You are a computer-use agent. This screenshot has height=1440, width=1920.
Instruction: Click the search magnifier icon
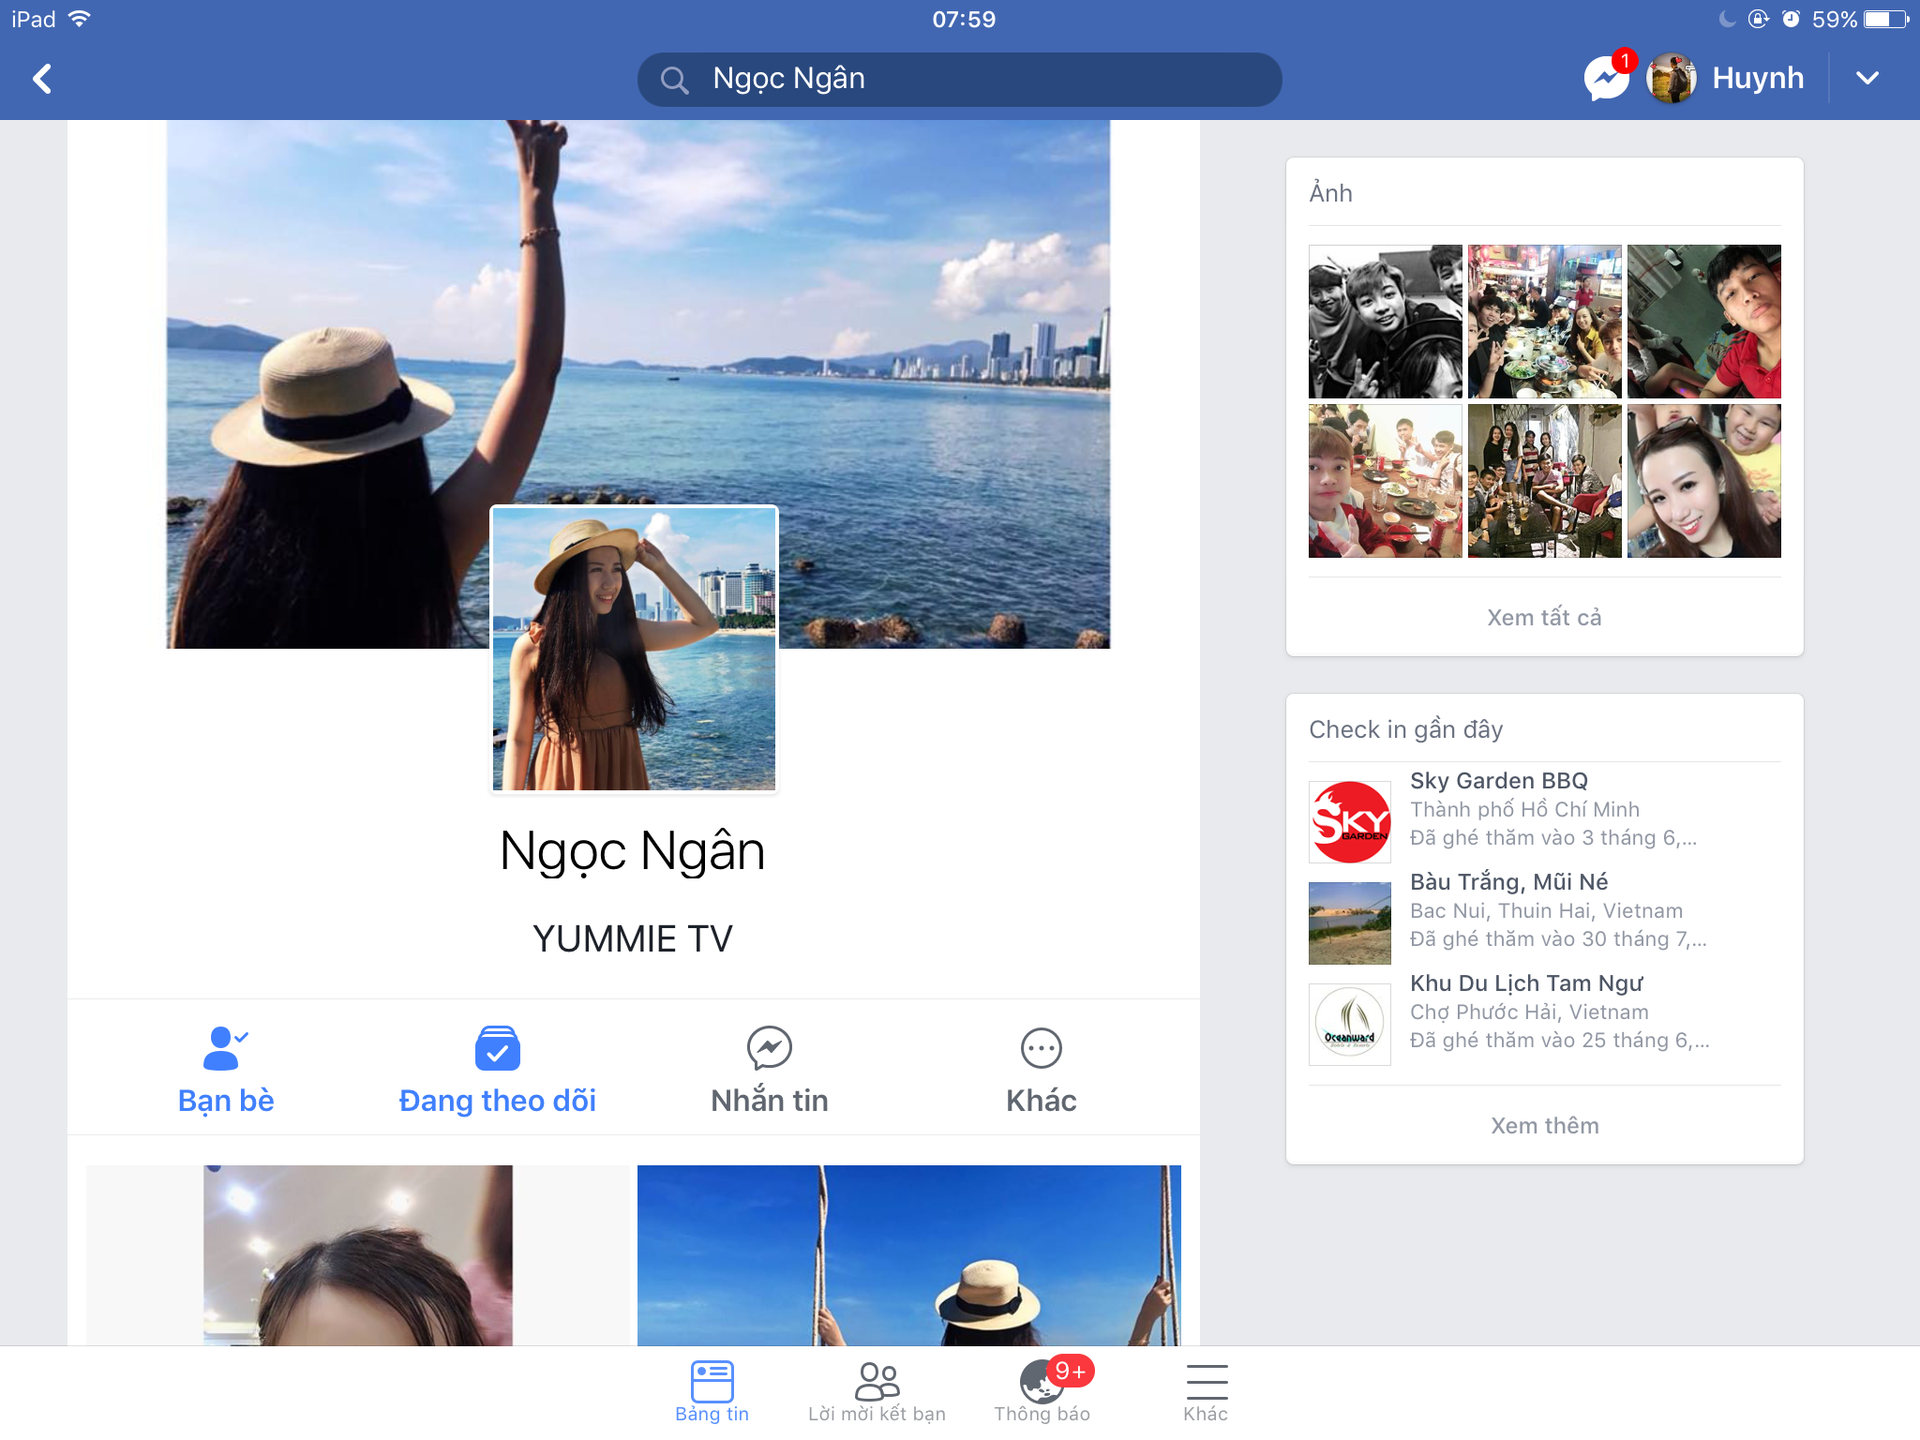675,80
